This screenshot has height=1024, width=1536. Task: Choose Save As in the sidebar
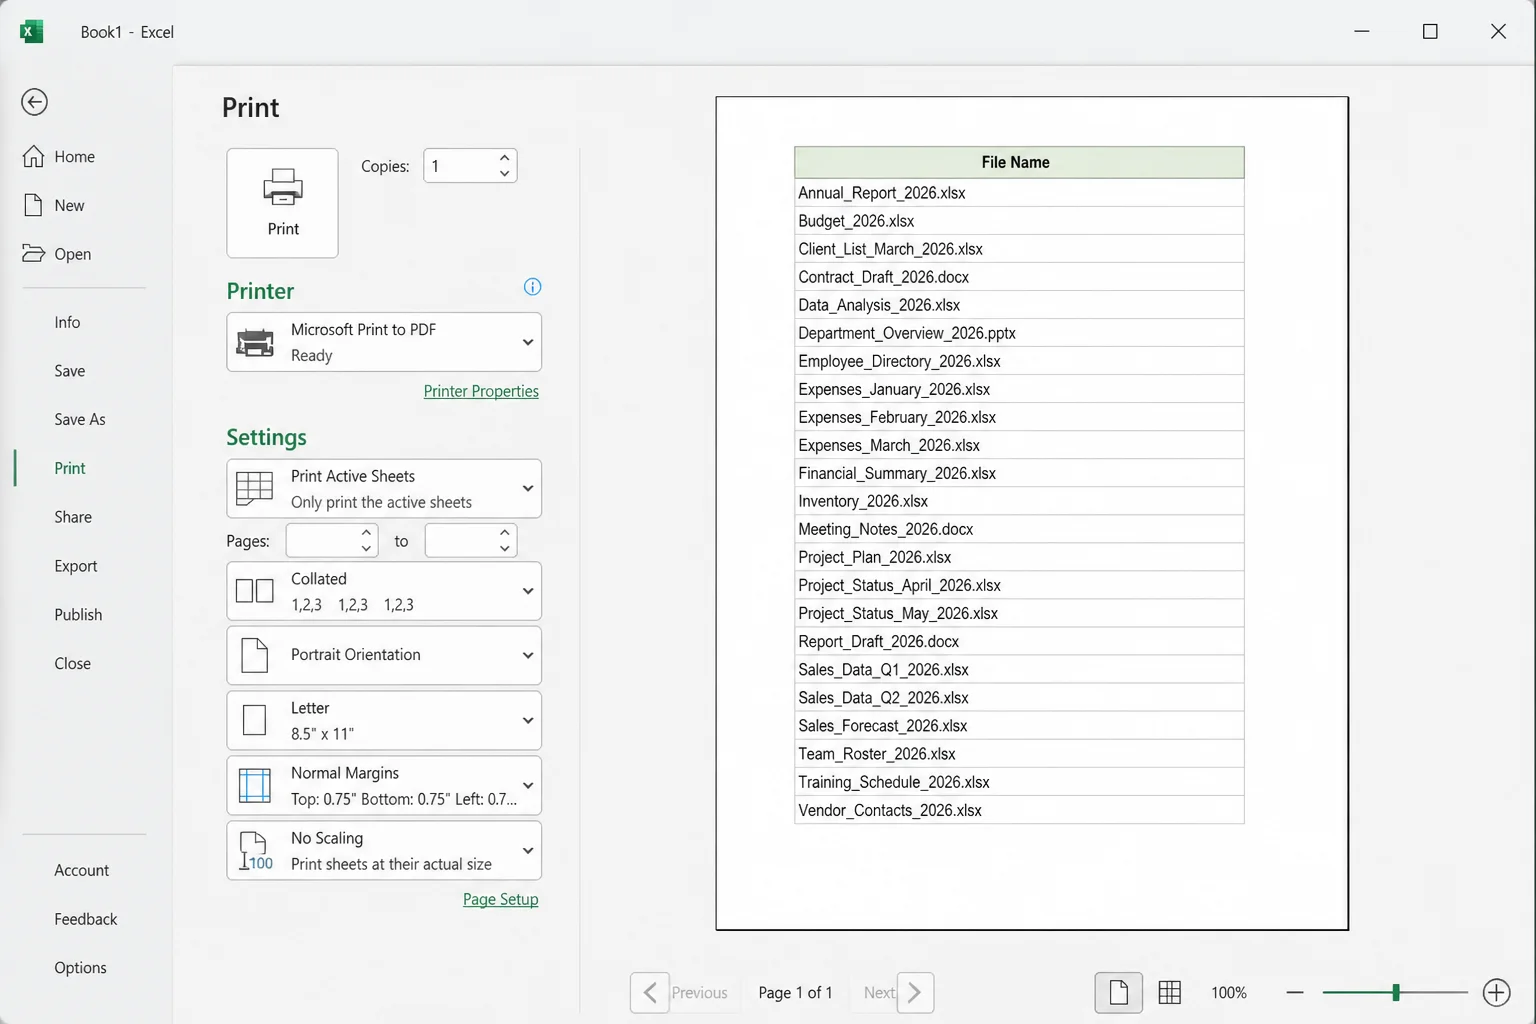coord(80,419)
